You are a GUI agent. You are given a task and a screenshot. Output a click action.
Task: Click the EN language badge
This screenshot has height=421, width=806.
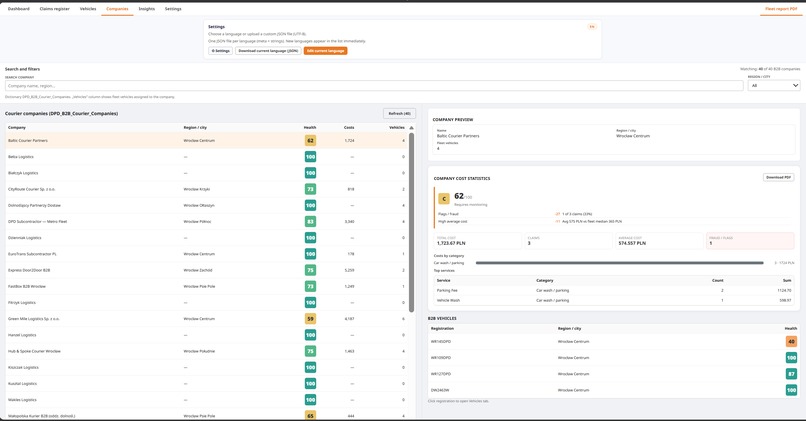point(592,27)
